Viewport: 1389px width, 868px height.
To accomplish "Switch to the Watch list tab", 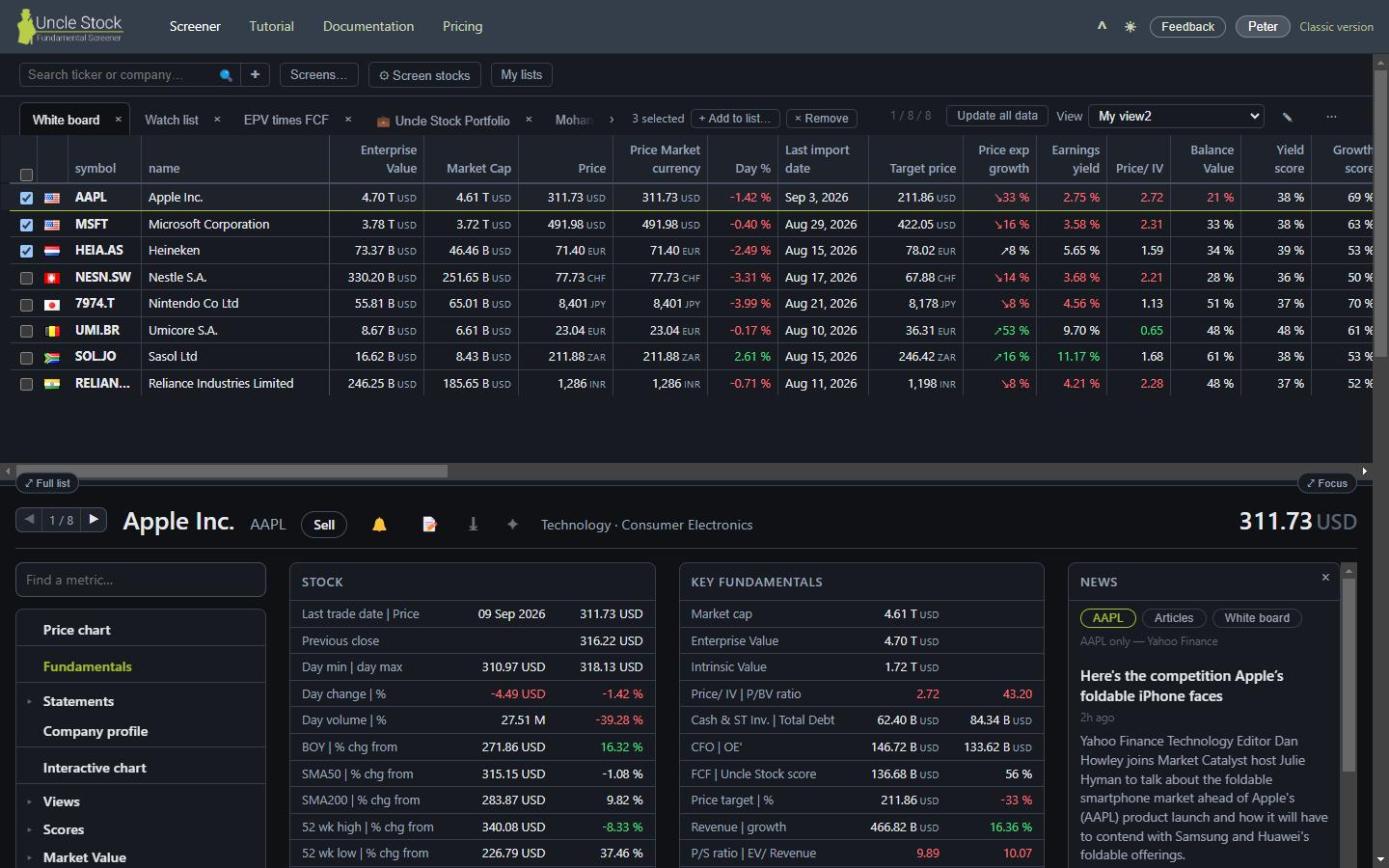I will 171,120.
